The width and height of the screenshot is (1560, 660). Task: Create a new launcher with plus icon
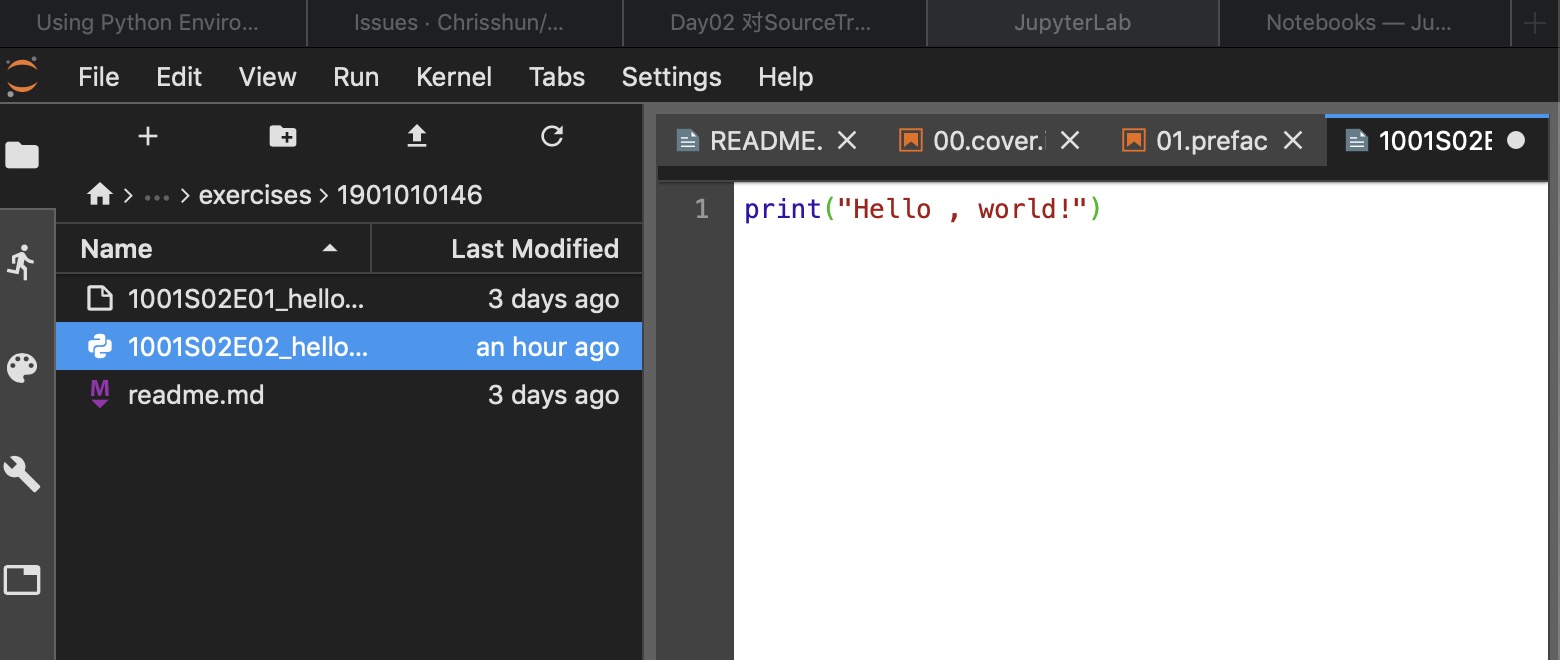pyautogui.click(x=147, y=137)
